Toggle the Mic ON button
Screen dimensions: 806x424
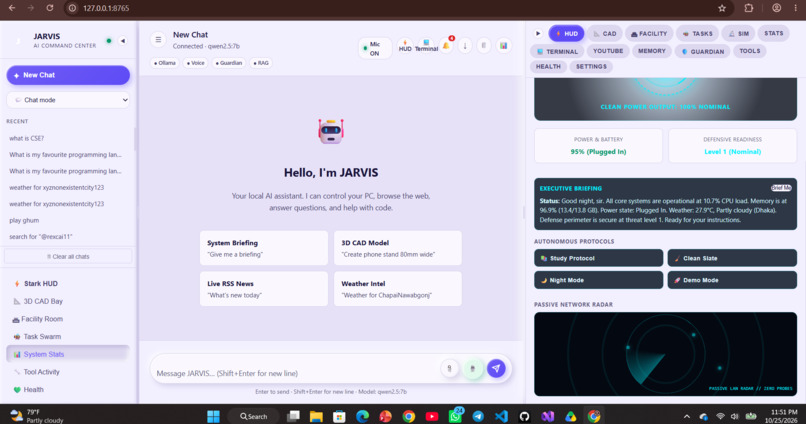coord(375,48)
